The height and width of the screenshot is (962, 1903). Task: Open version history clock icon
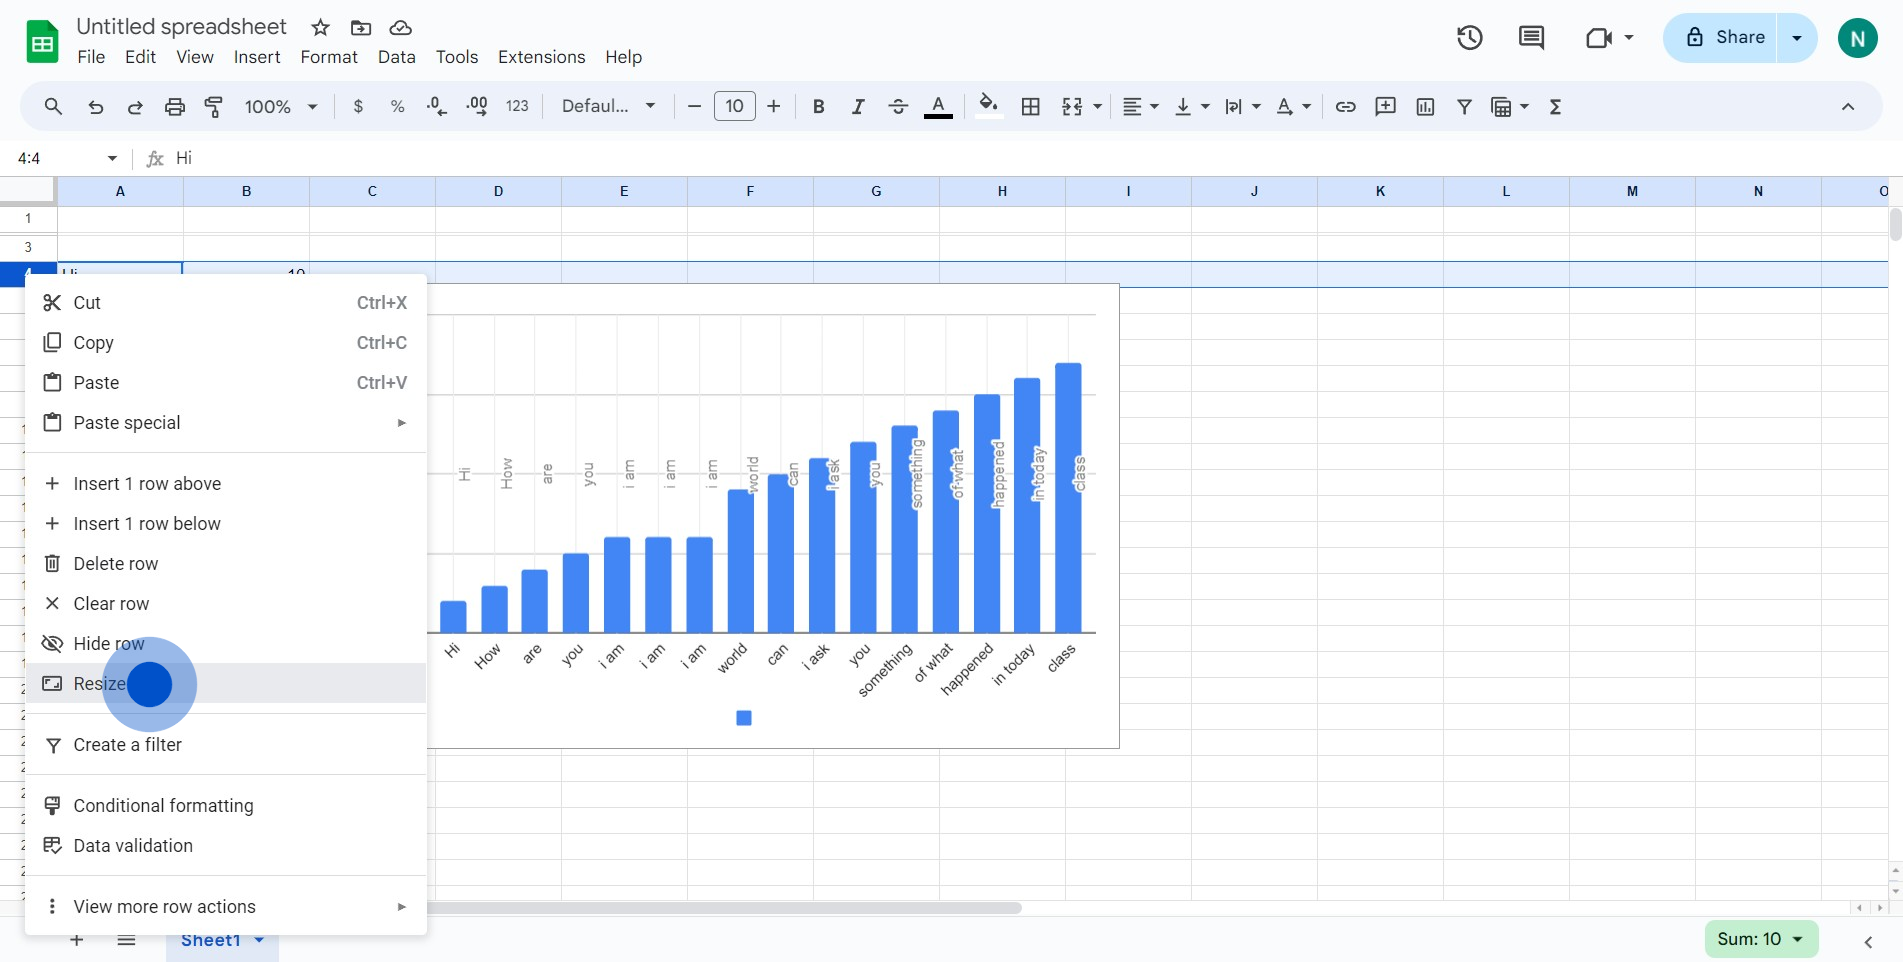click(1469, 38)
